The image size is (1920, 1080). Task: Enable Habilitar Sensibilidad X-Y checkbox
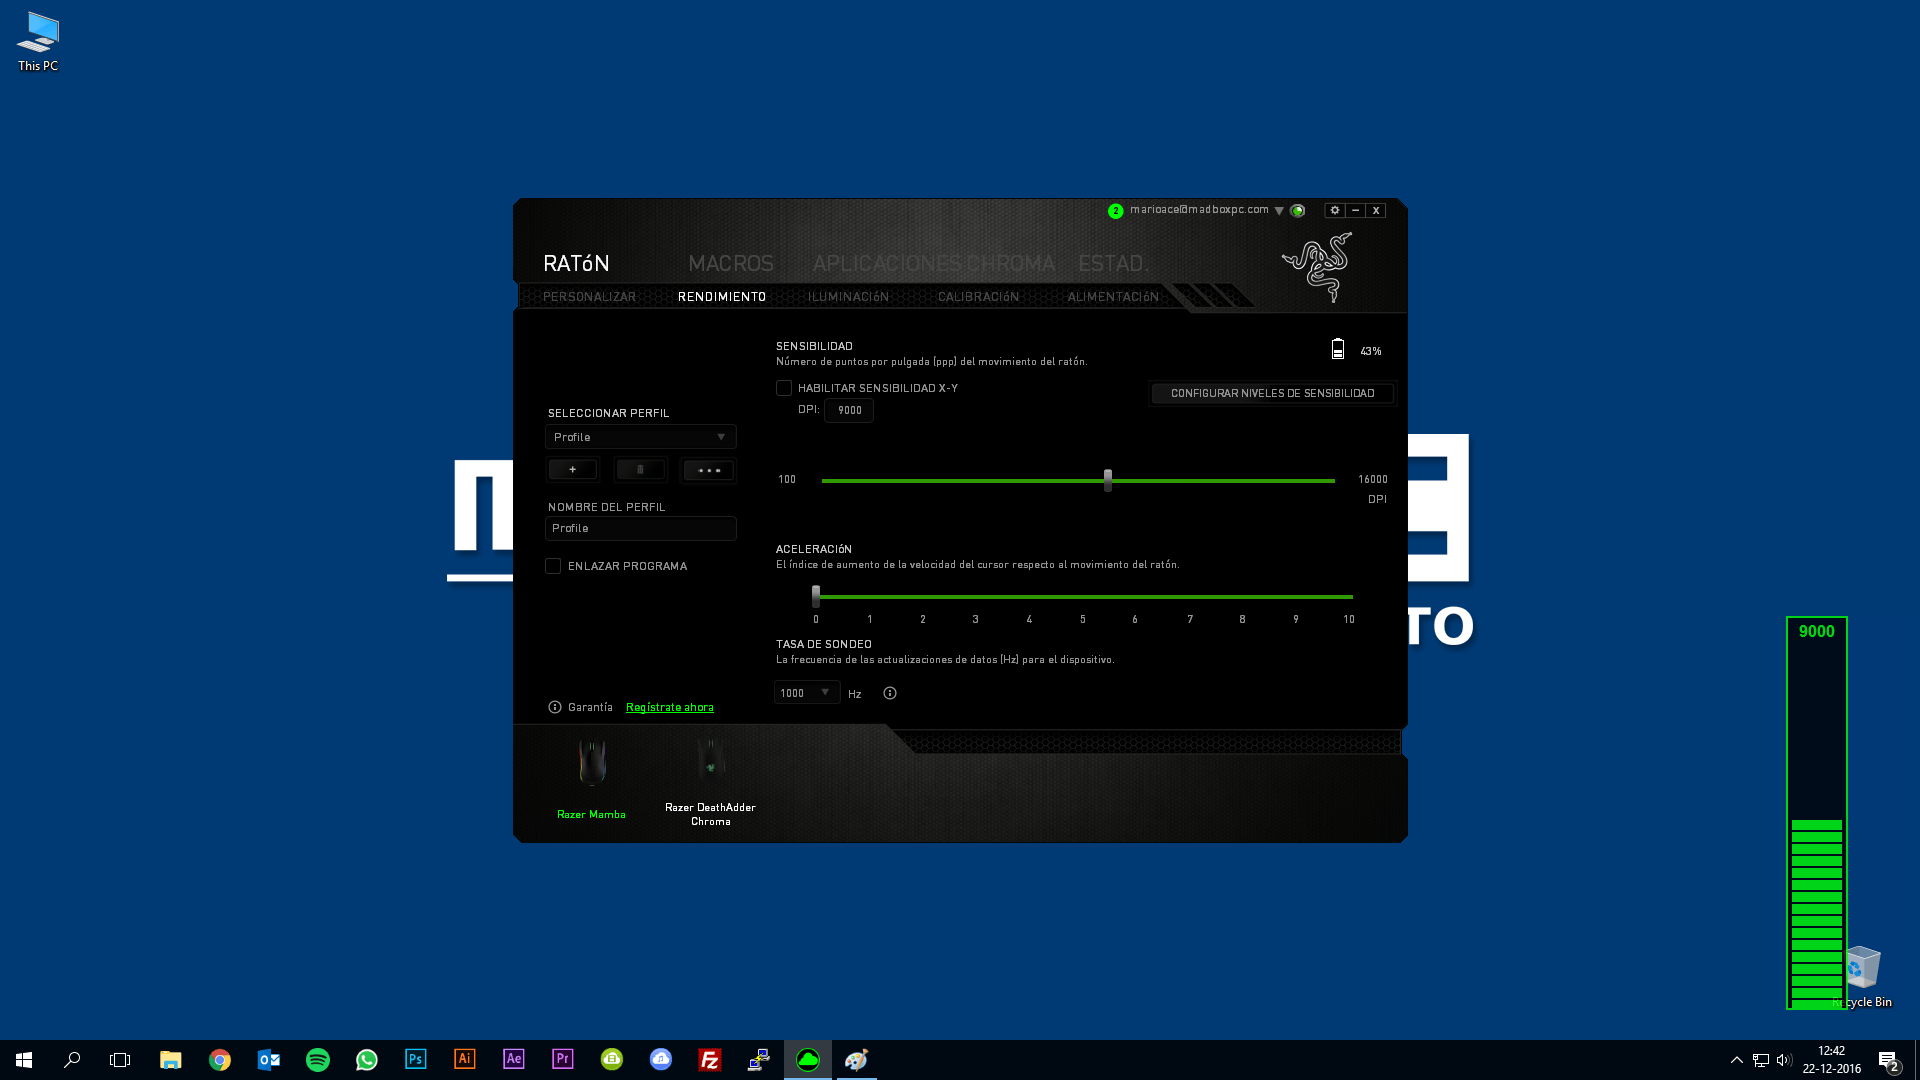point(784,388)
